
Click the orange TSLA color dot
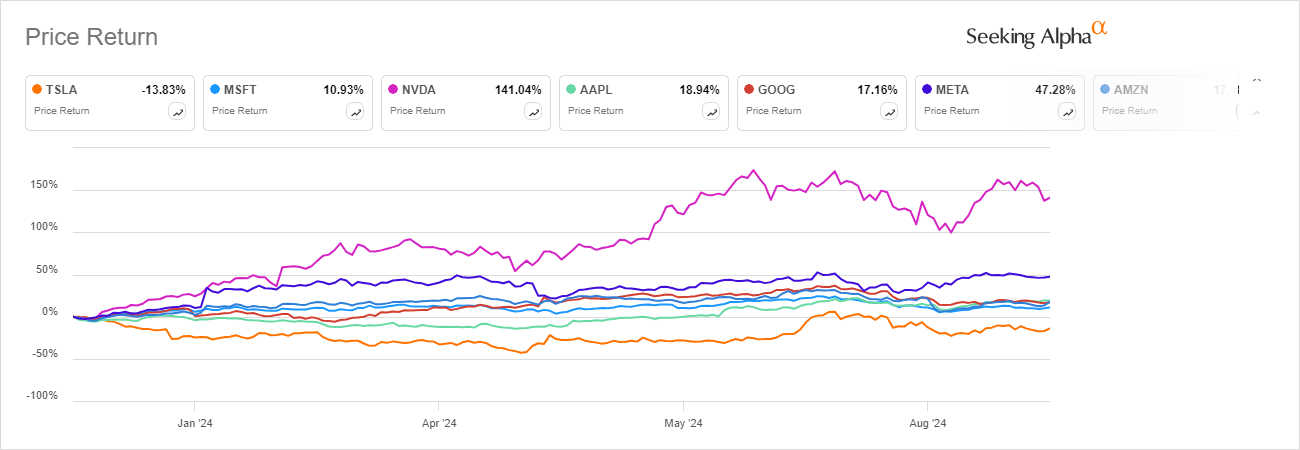38,89
